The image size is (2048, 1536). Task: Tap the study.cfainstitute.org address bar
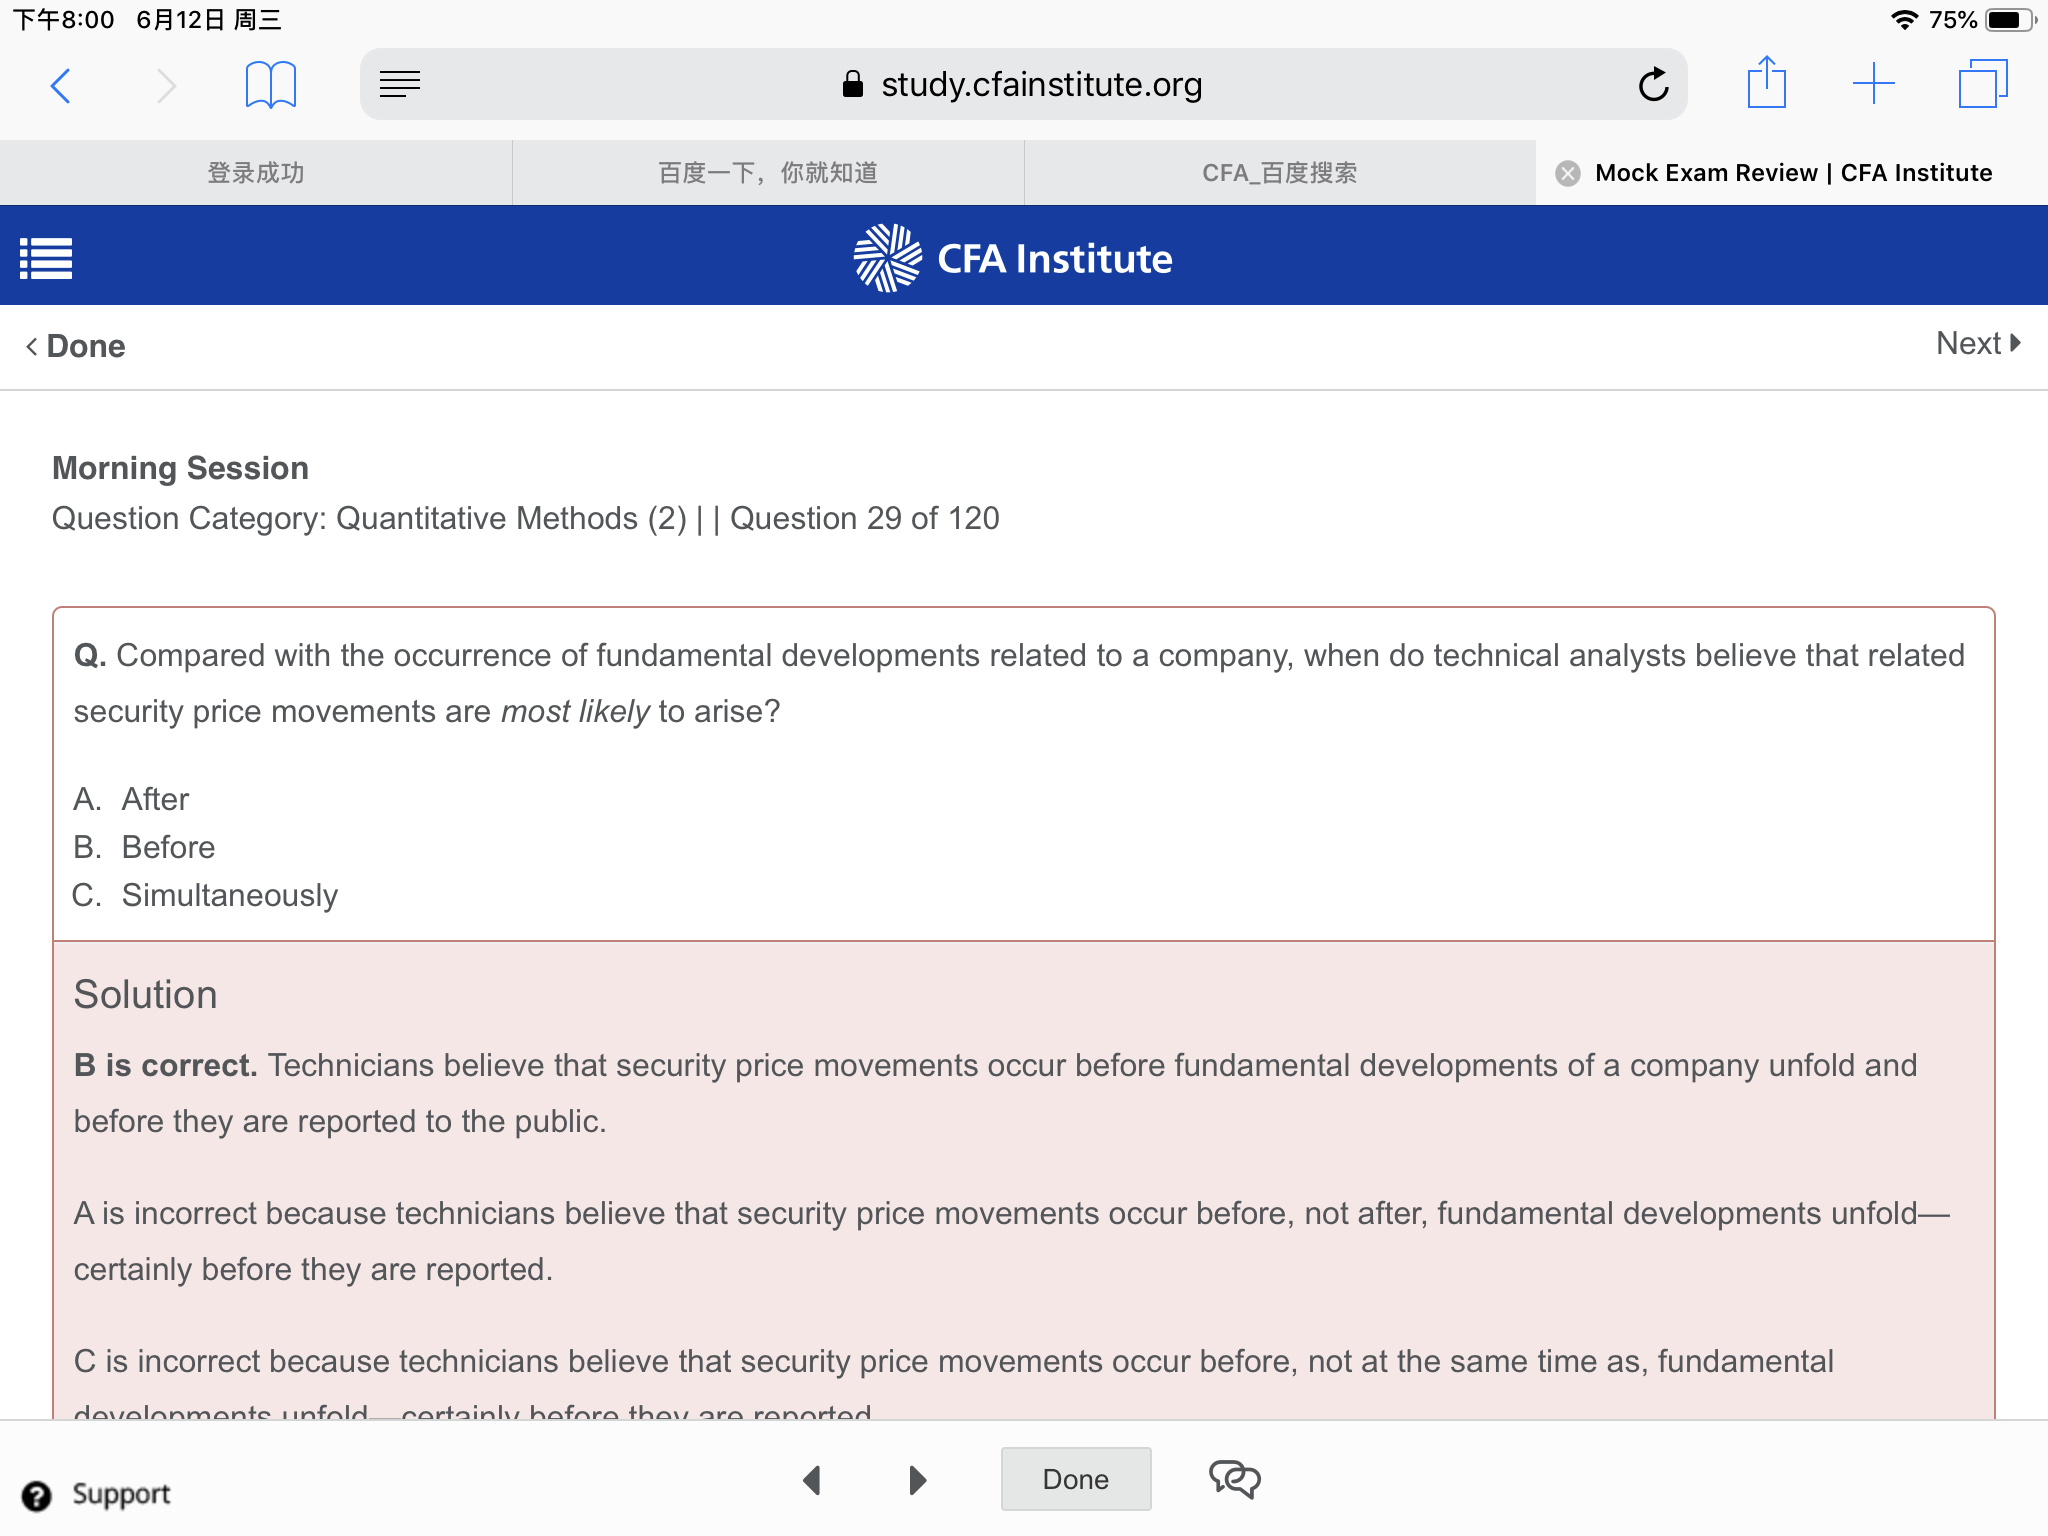tap(1023, 84)
